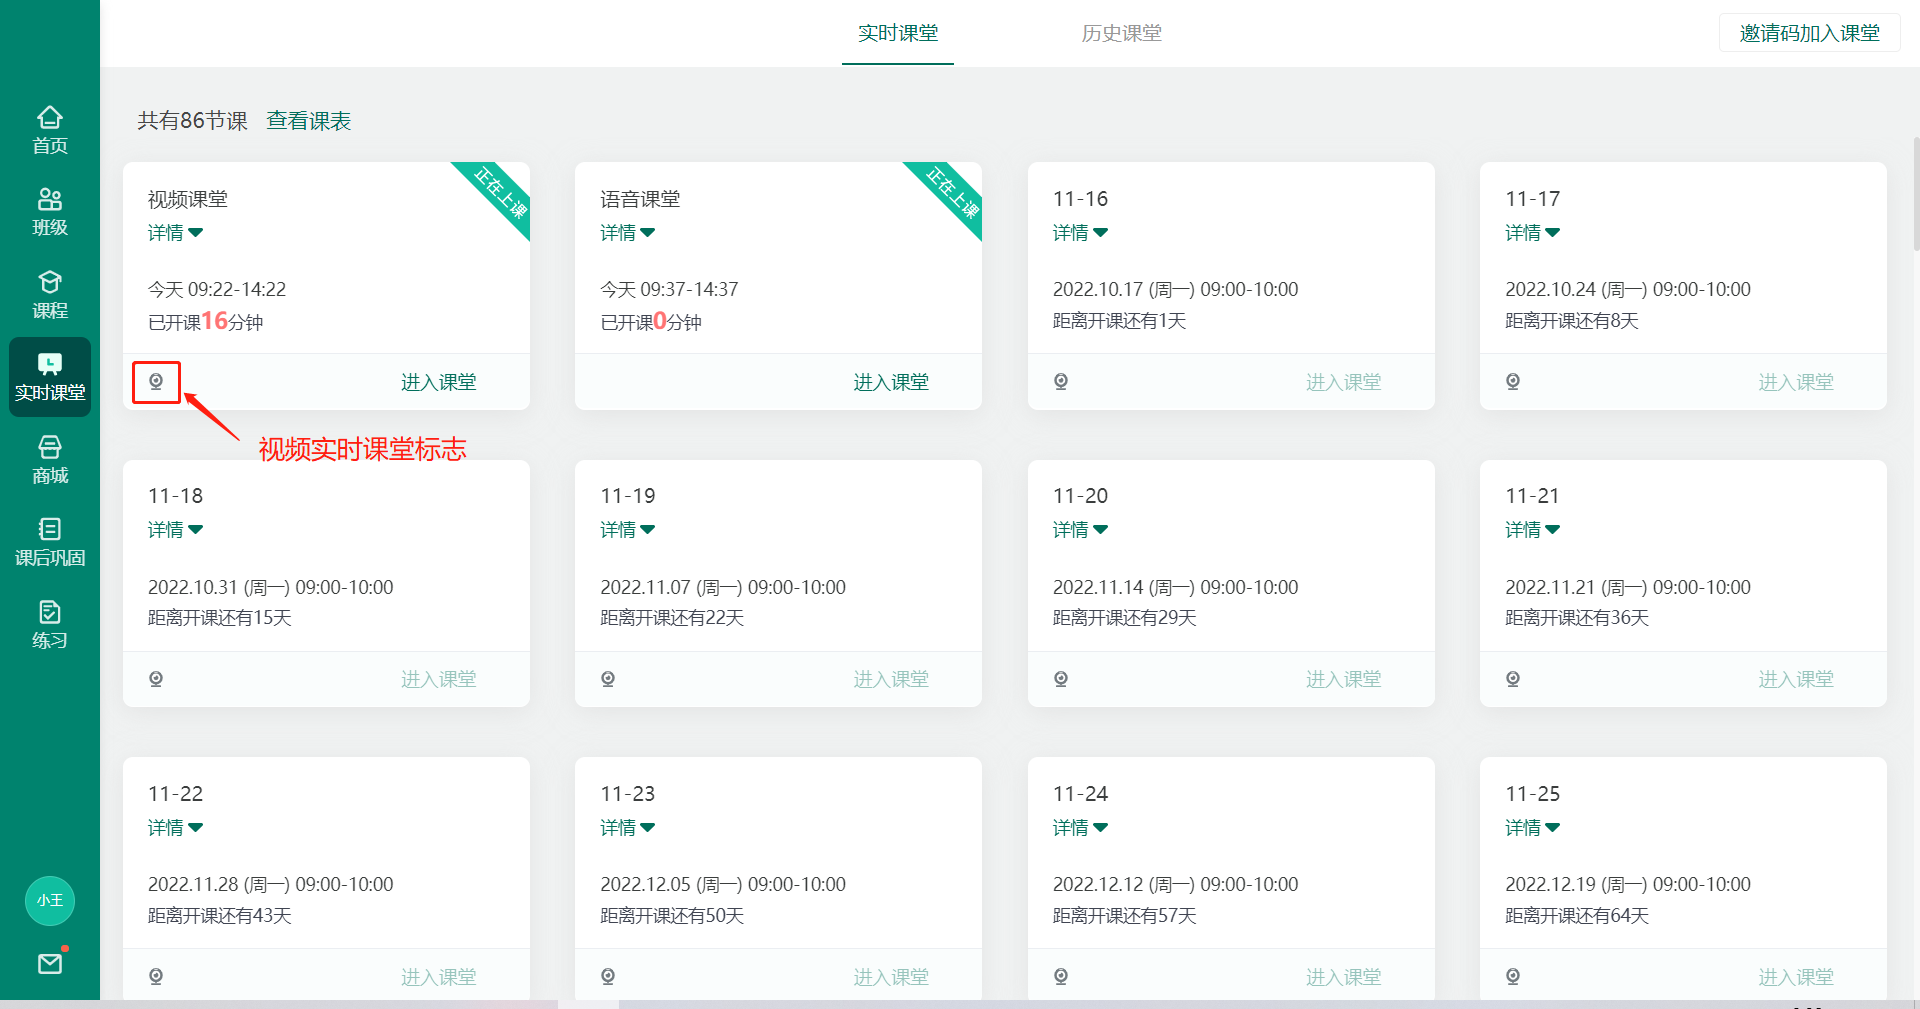Screen dimensions: 1920x1009
Task: Open the 商城 sidebar icon
Action: (49, 459)
